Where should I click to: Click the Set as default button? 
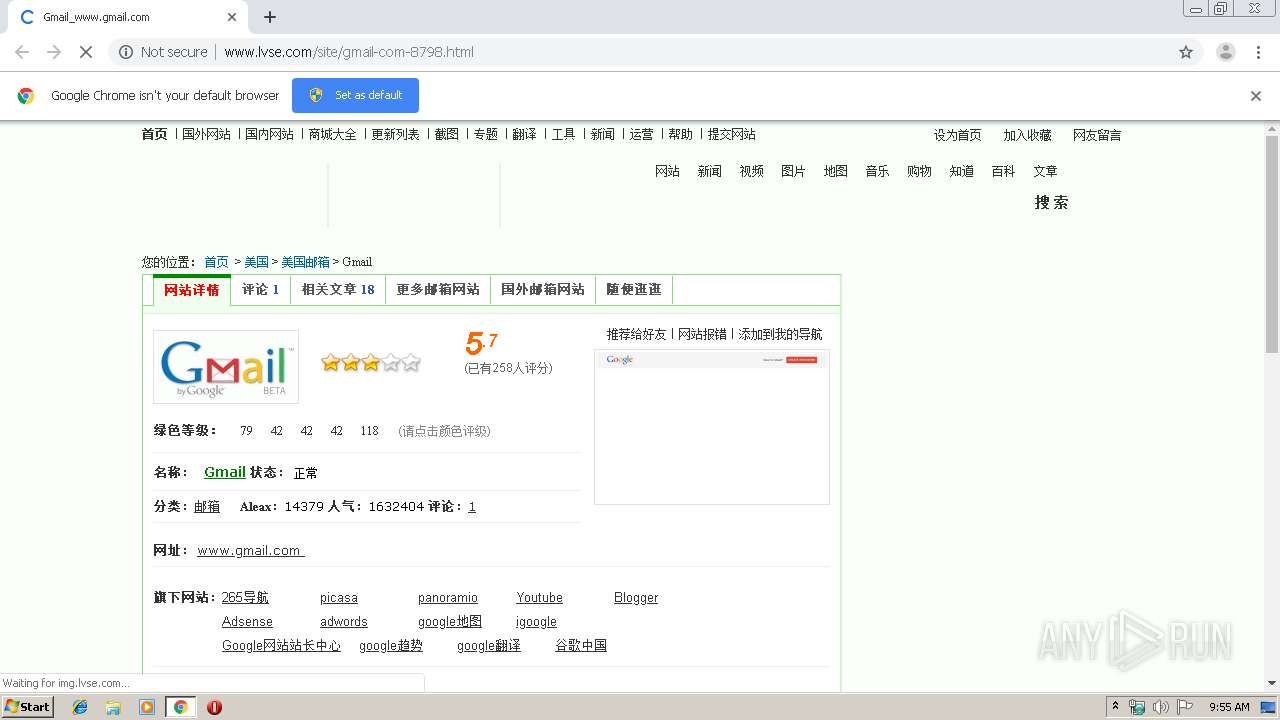[x=355, y=95]
